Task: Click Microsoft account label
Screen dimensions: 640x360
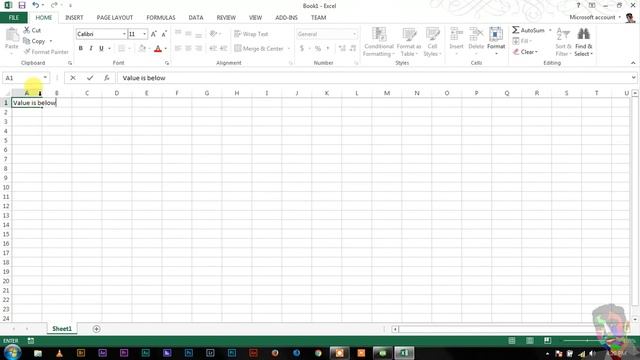Action: 592,17
